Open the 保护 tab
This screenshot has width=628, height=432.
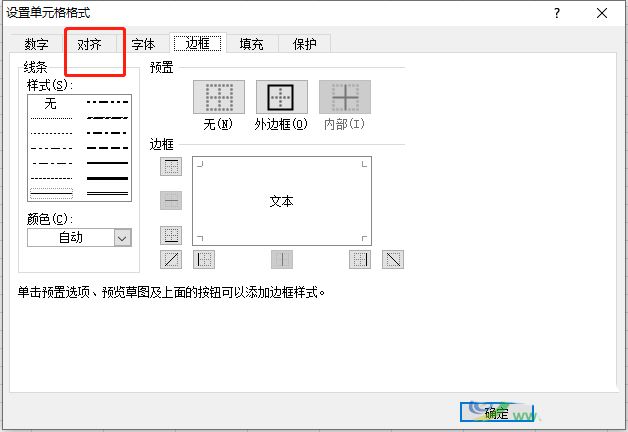coord(304,44)
